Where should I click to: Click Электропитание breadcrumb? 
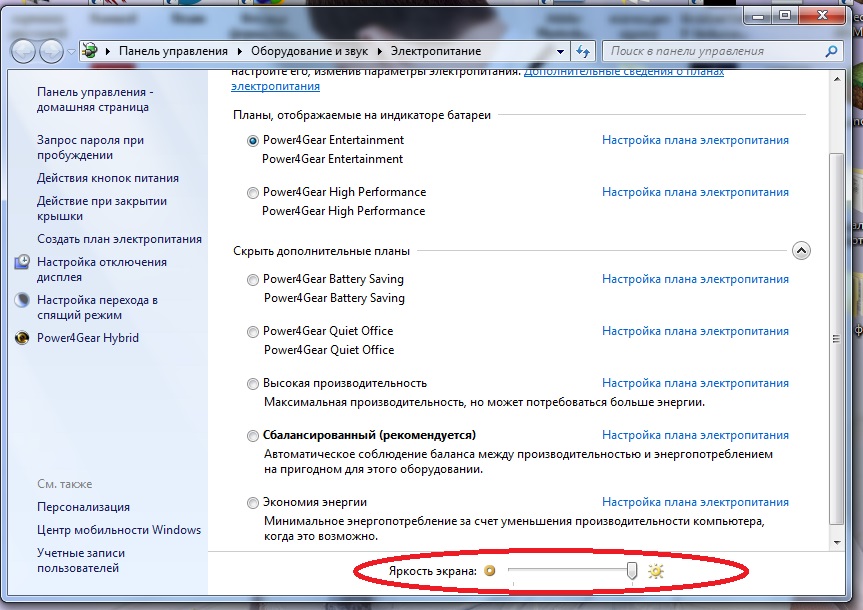[436, 51]
